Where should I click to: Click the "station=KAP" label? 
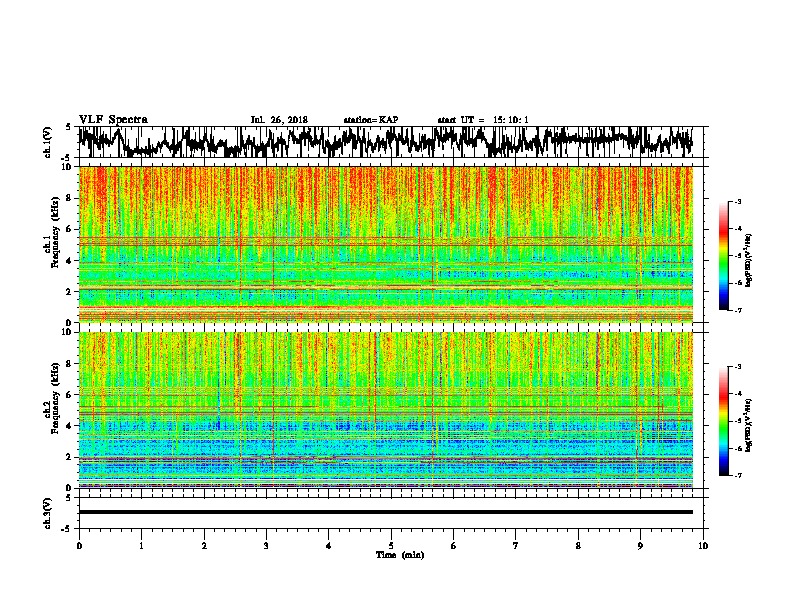click(371, 120)
